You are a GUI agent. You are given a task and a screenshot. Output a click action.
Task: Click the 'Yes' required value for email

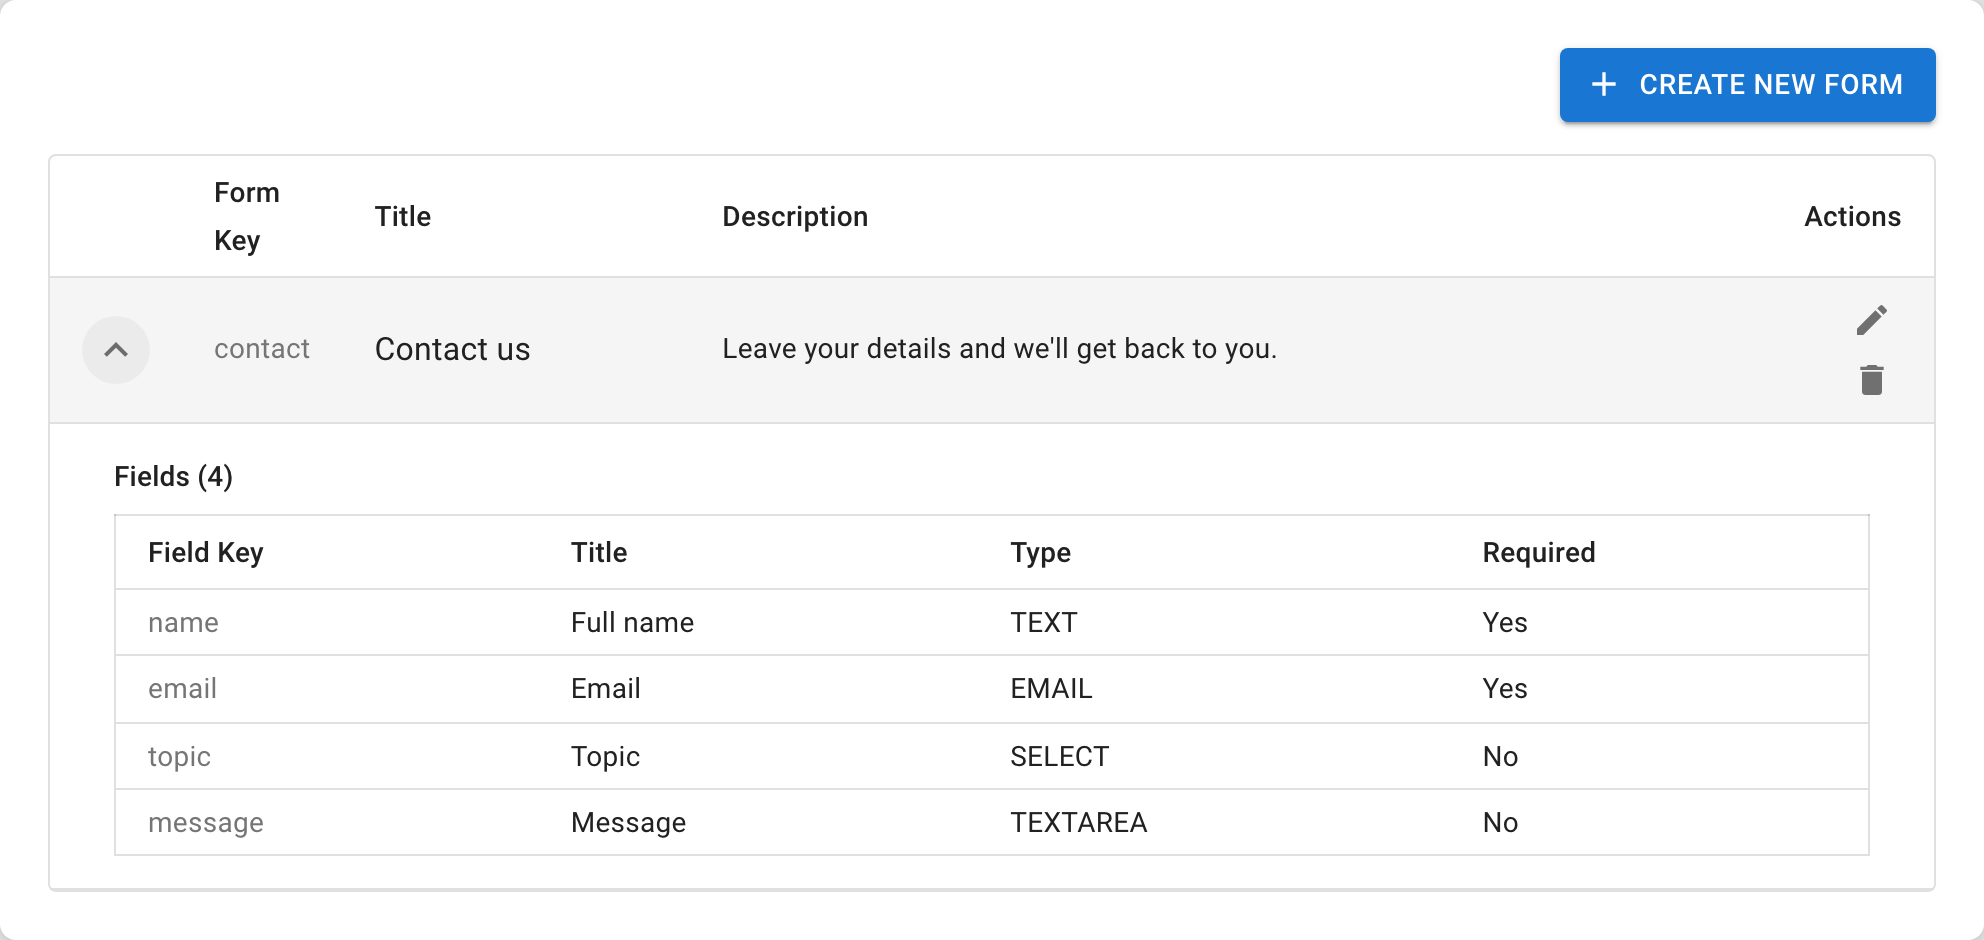[1504, 688]
